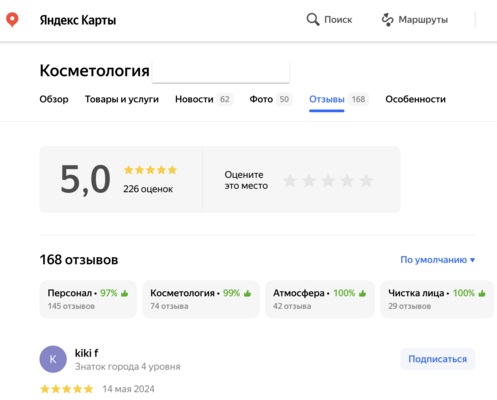Screen dimensions: 497x400
Task: Click the Маршруты label in header
Action: pos(423,20)
